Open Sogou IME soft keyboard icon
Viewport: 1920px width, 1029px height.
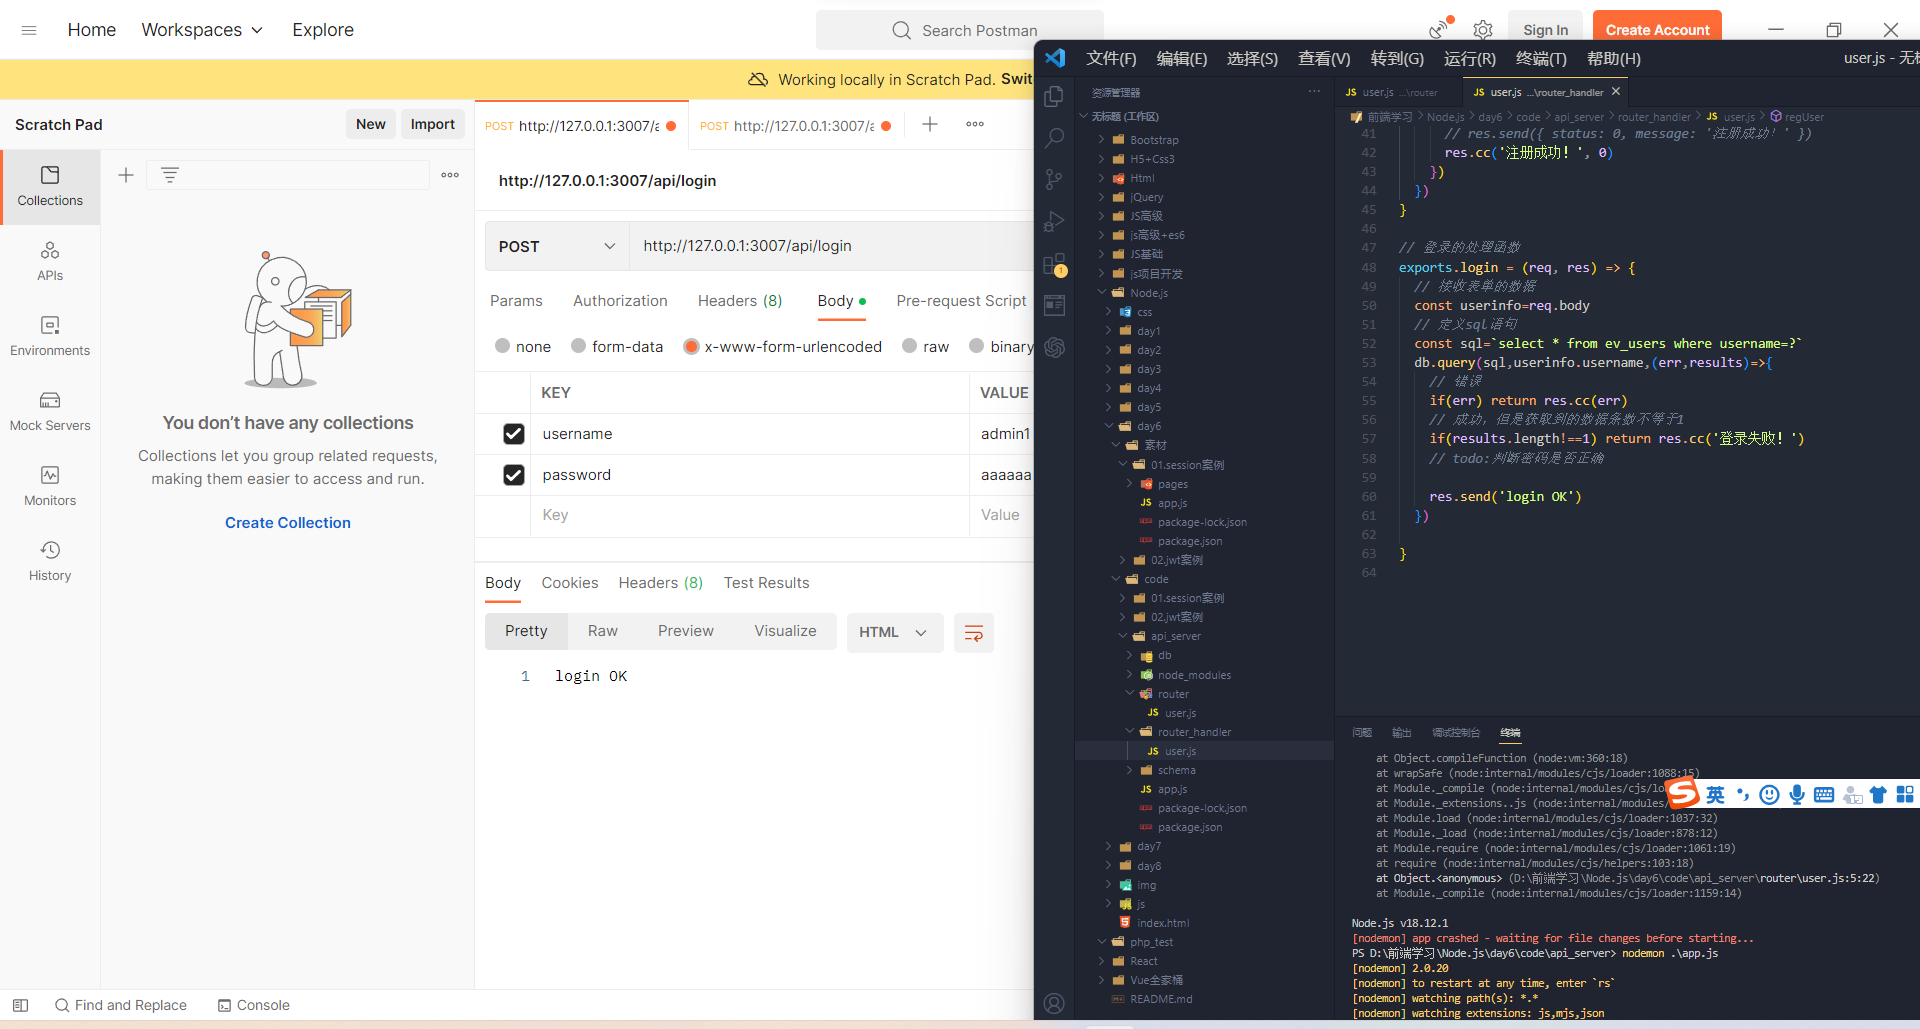pyautogui.click(x=1824, y=795)
